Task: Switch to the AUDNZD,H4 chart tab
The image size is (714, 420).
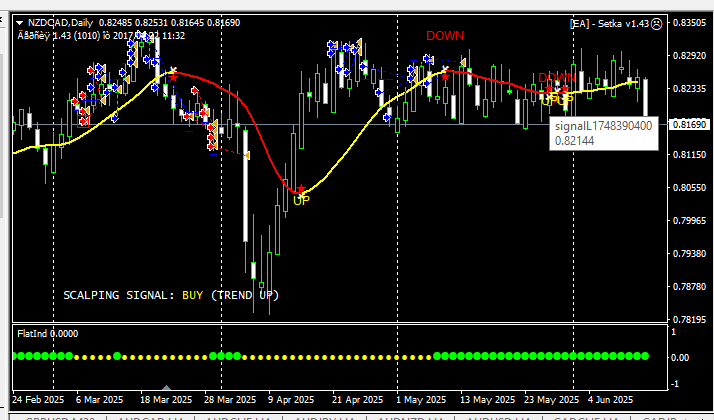Action: 411,417
